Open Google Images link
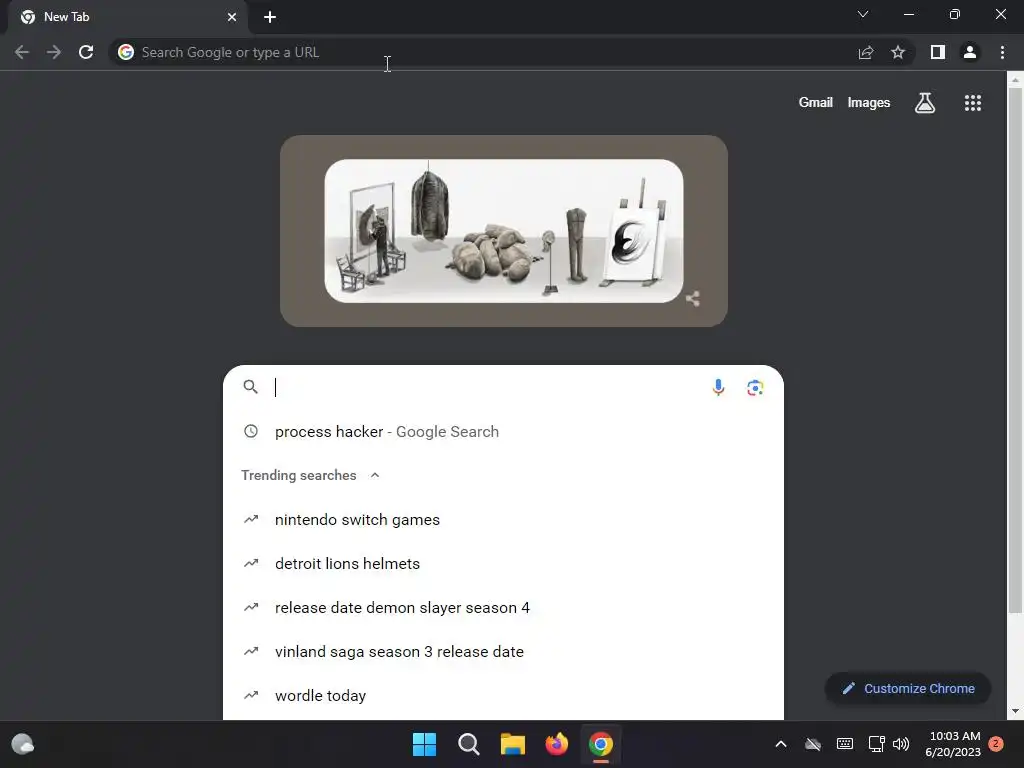The image size is (1024, 768). coord(869,103)
